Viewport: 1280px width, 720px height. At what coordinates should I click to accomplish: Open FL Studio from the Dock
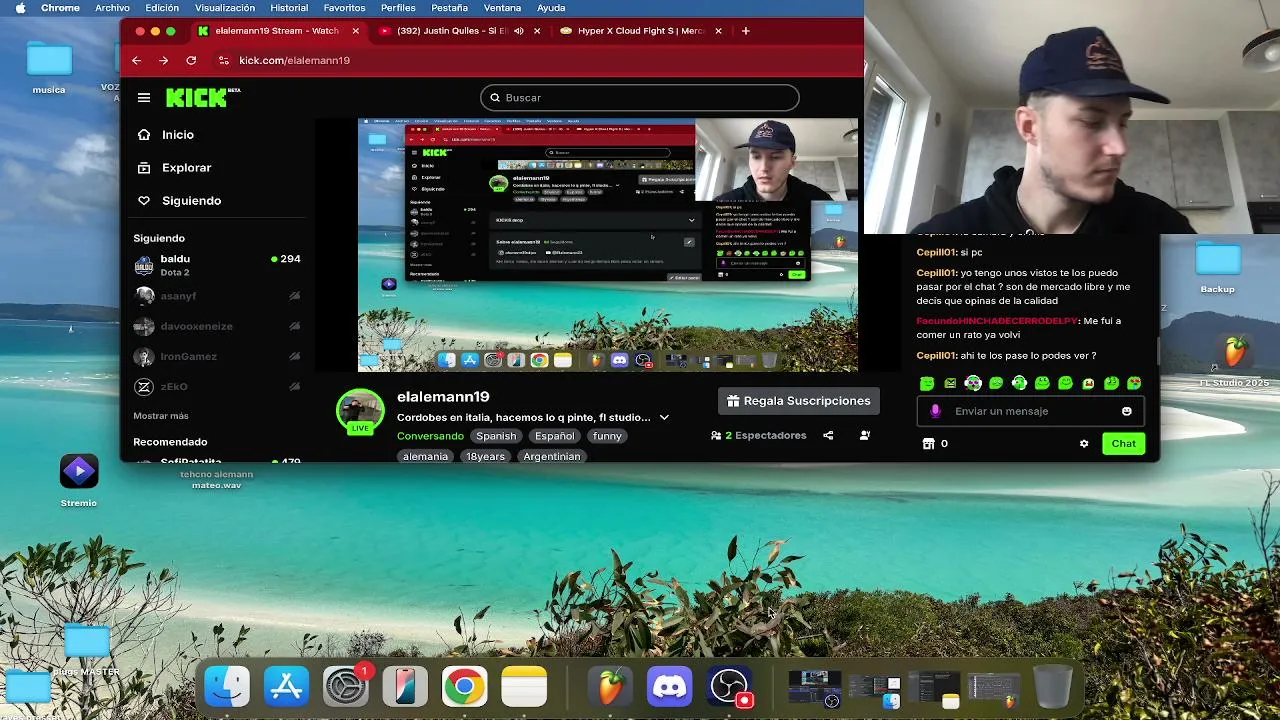(x=610, y=688)
